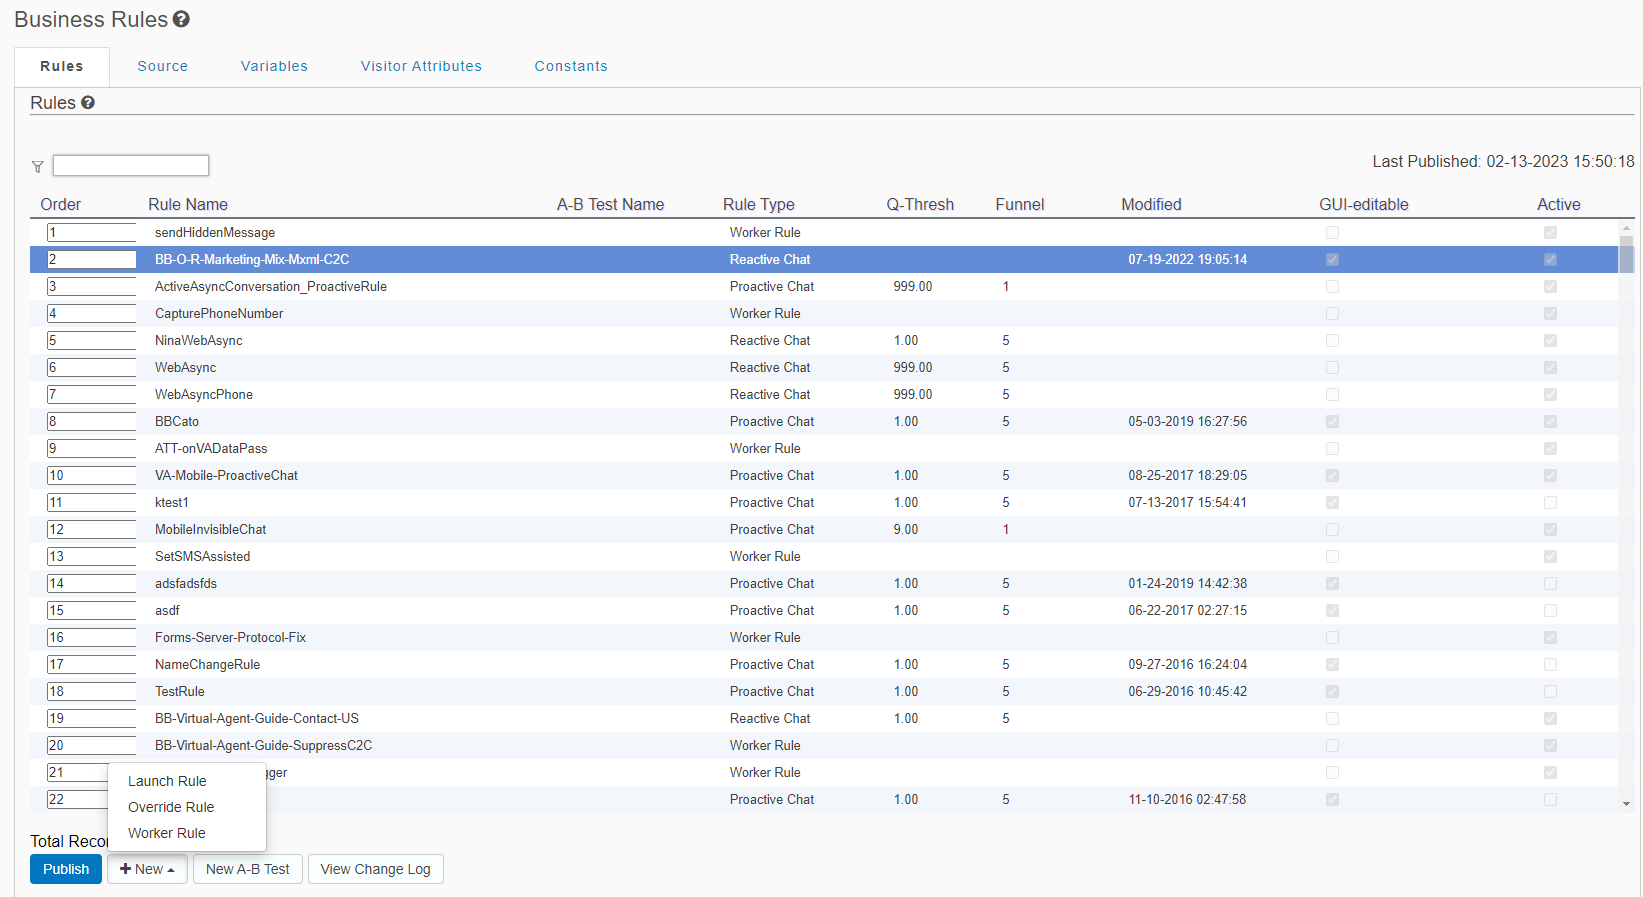Click the help icon beside Business Rules heading

coord(181,19)
